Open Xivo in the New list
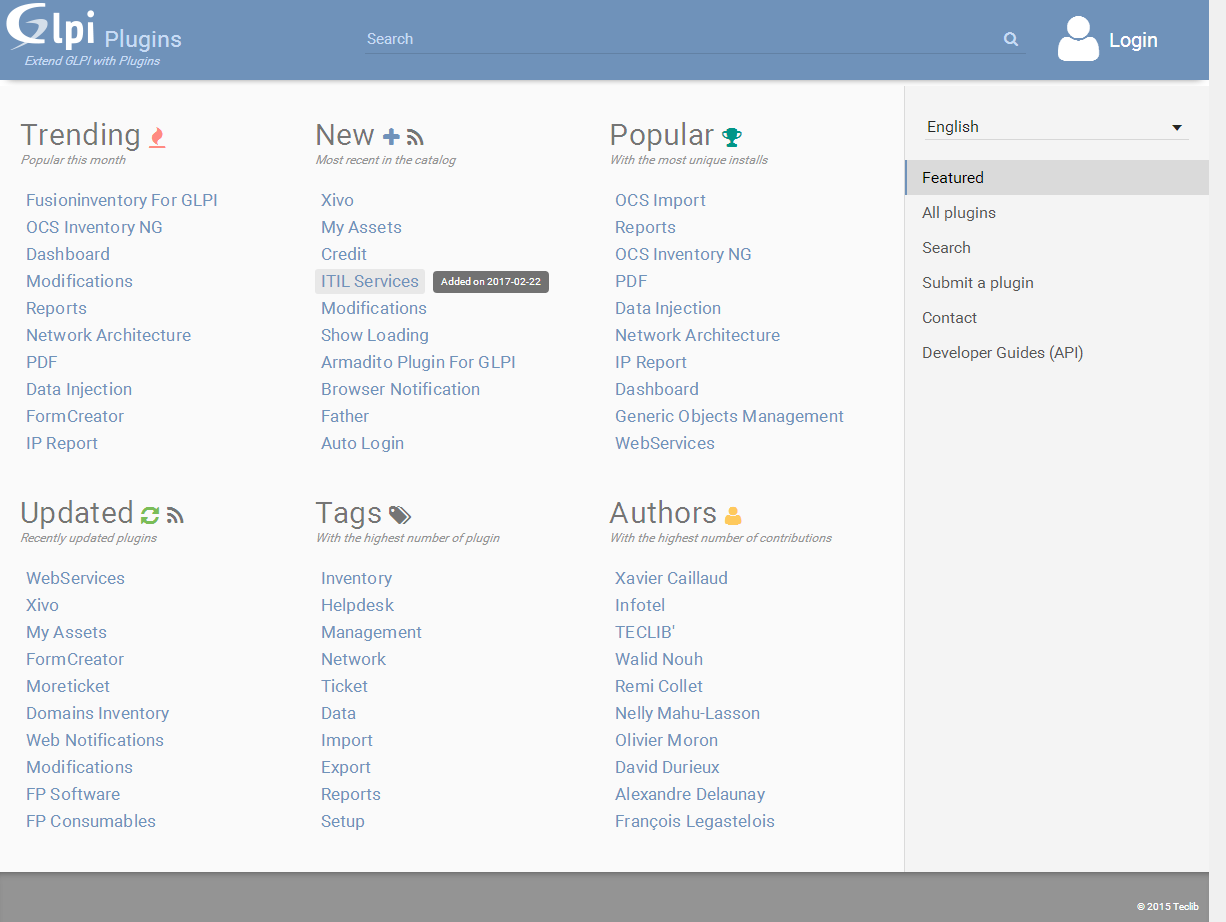Screen dimensions: 1226x922 (337, 200)
